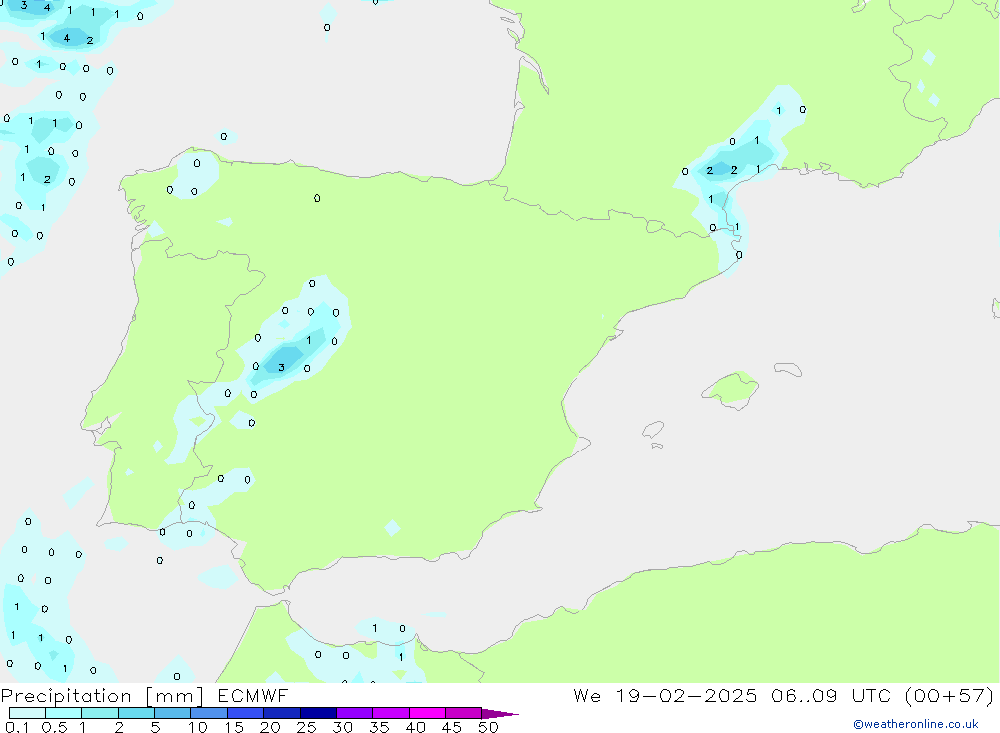Pick the 15–20 mm legend color swatch

pyautogui.click(x=245, y=713)
